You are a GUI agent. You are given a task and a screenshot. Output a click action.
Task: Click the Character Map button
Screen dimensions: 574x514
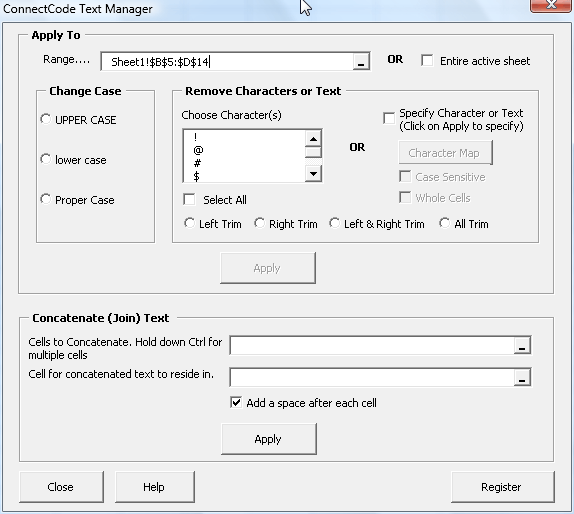pyautogui.click(x=445, y=153)
